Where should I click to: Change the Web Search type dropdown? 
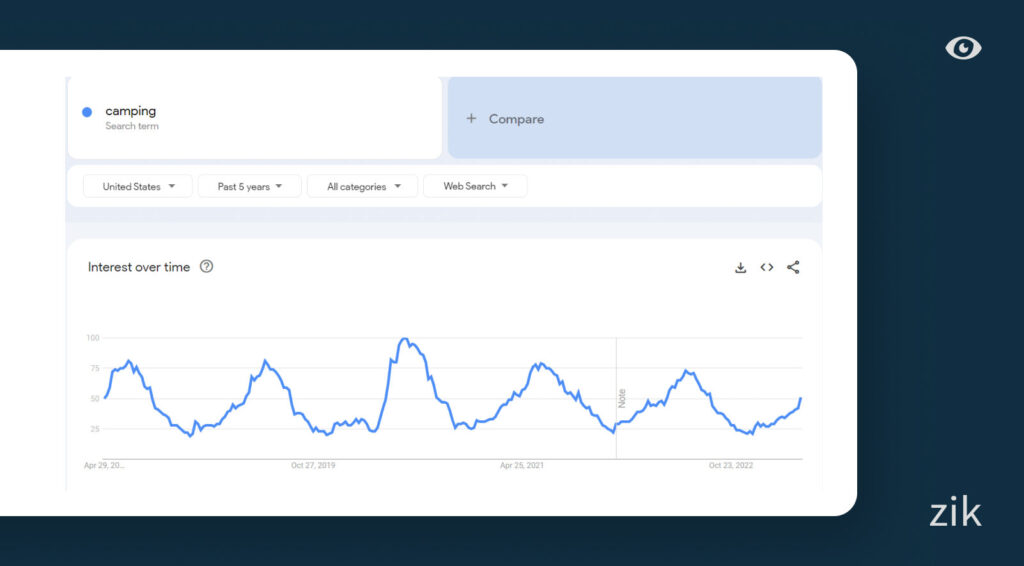point(475,186)
